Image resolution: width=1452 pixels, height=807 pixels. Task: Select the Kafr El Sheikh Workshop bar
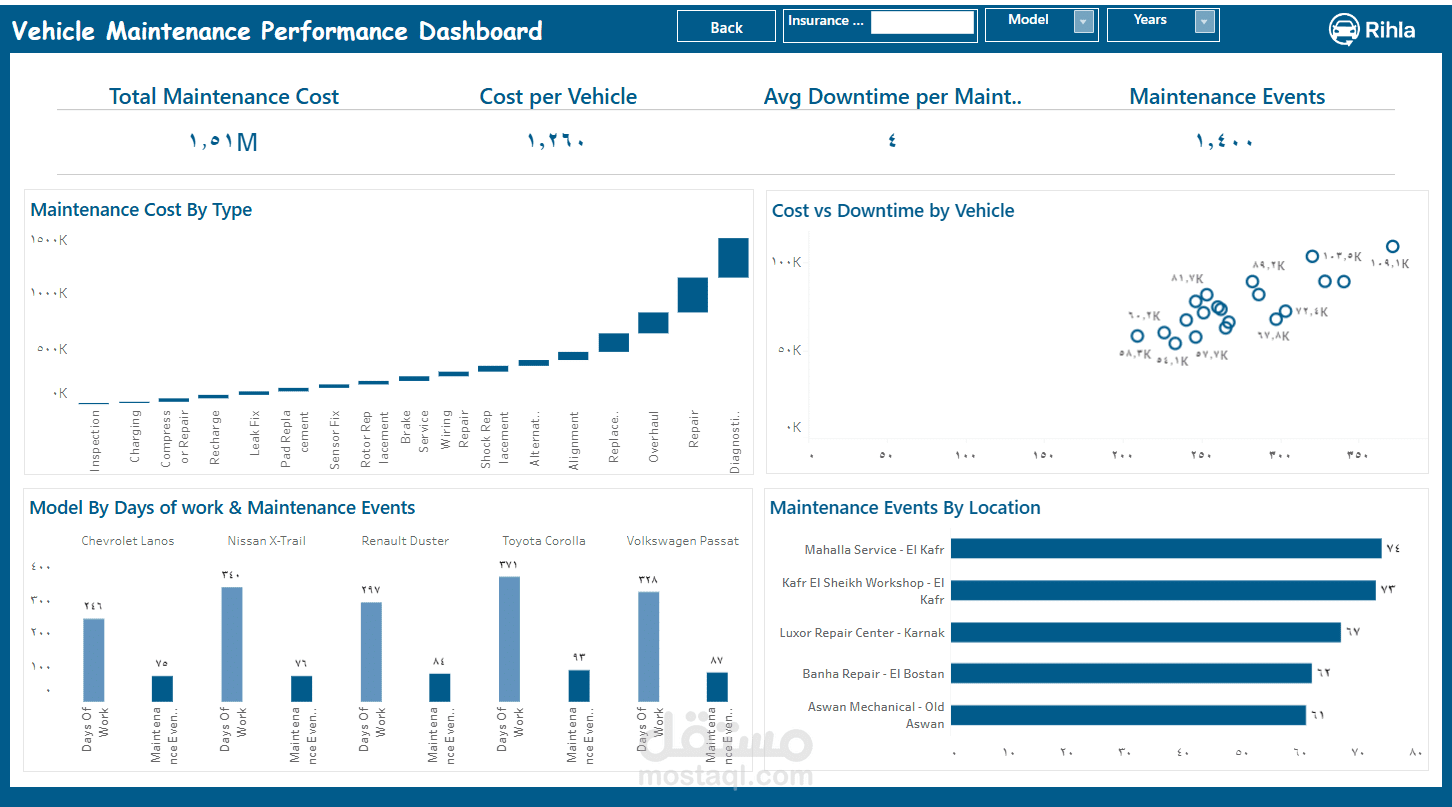click(x=1163, y=590)
